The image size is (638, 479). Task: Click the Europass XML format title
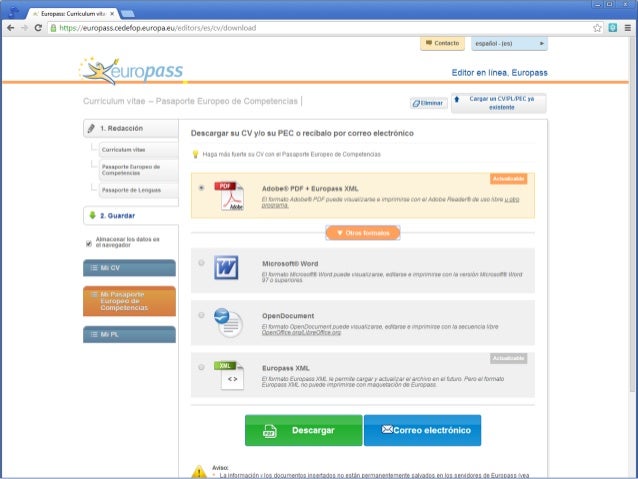pyautogui.click(x=286, y=368)
